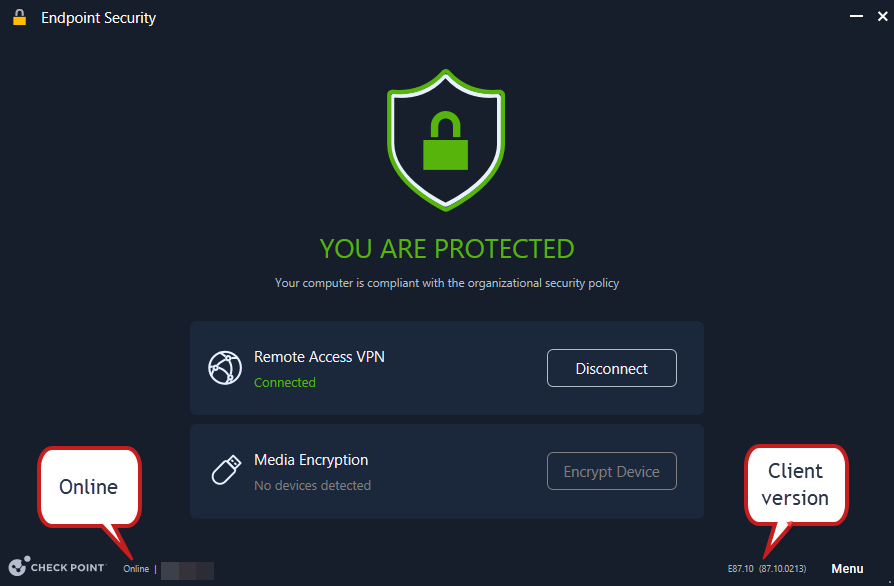Click the YOU ARE PROTECTED heading

446,249
